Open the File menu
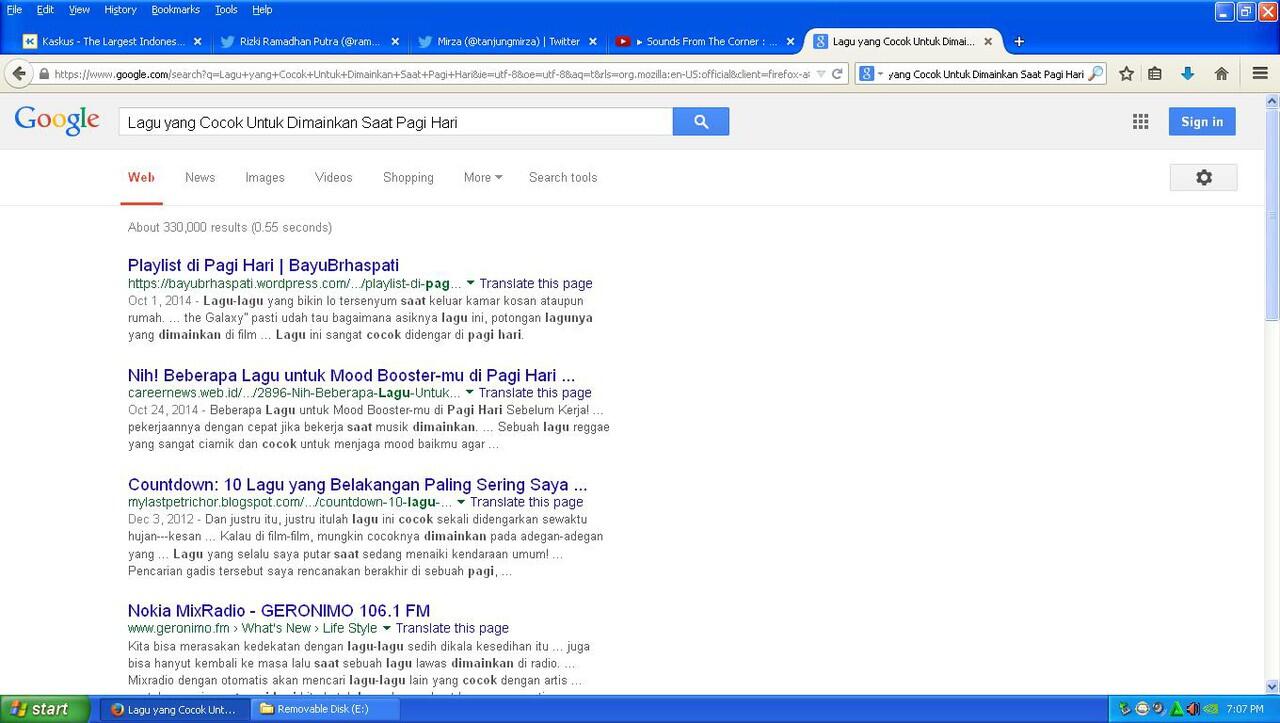This screenshot has height=723, width=1280. click(x=14, y=9)
